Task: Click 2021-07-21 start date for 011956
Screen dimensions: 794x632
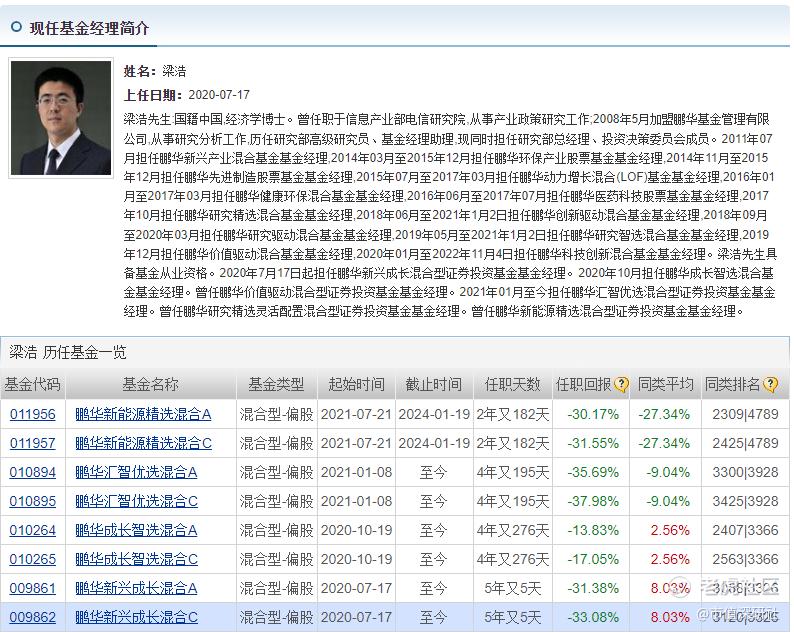Action: point(356,414)
